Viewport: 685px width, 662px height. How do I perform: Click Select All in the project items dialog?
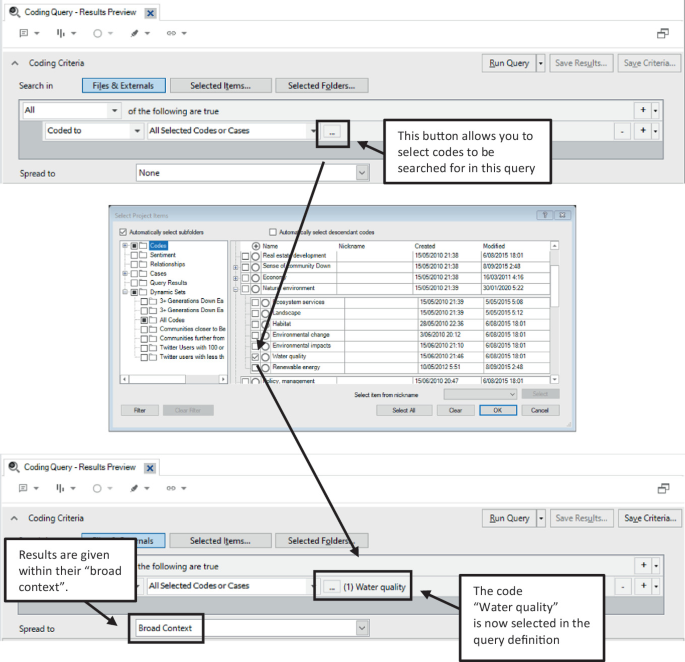[x=403, y=410]
